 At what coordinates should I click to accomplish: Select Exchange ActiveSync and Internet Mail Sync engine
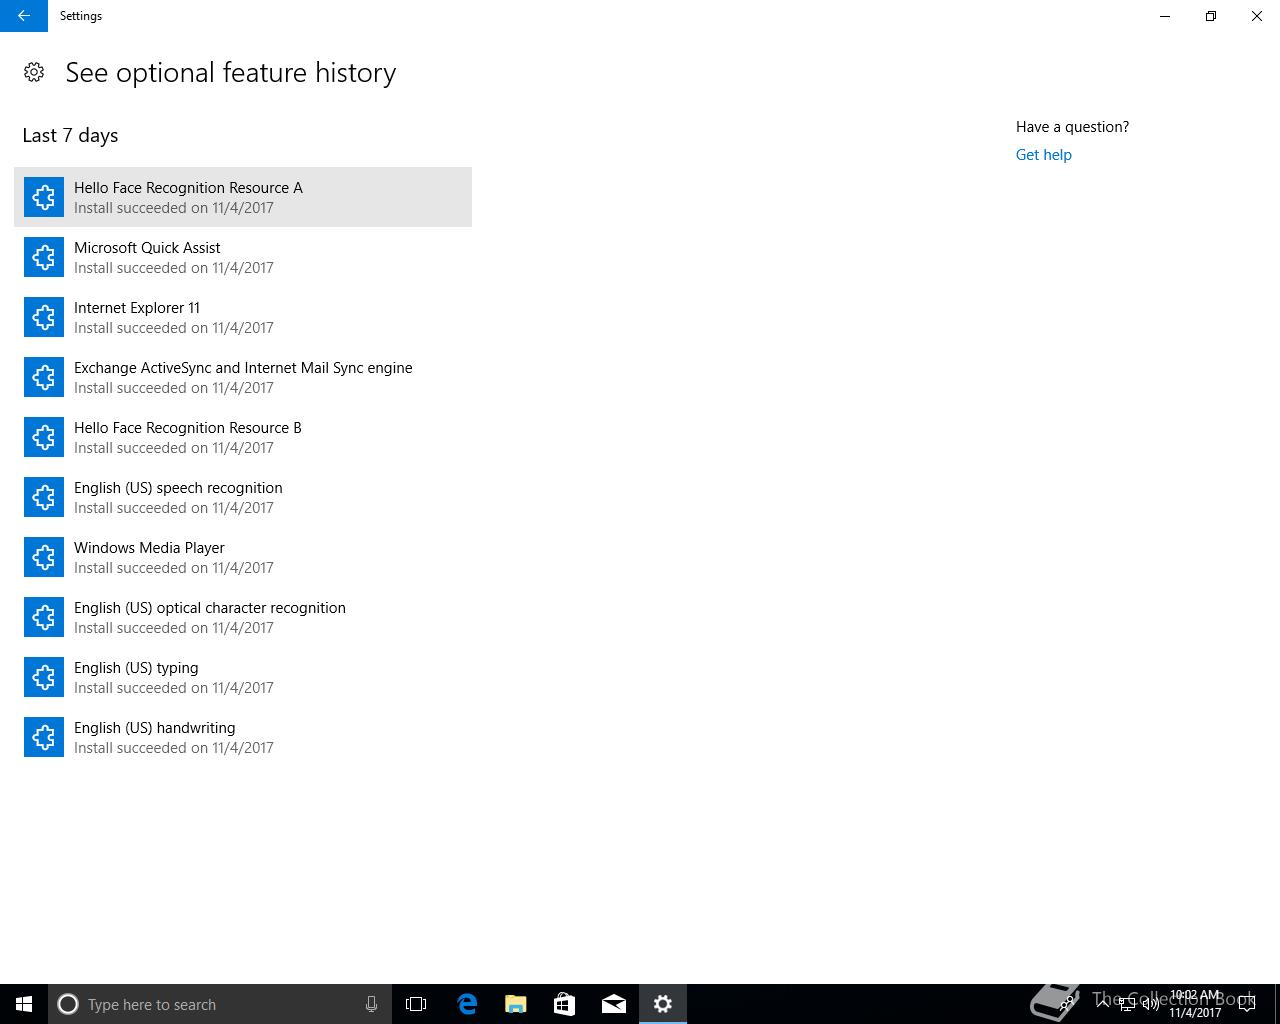[243, 377]
